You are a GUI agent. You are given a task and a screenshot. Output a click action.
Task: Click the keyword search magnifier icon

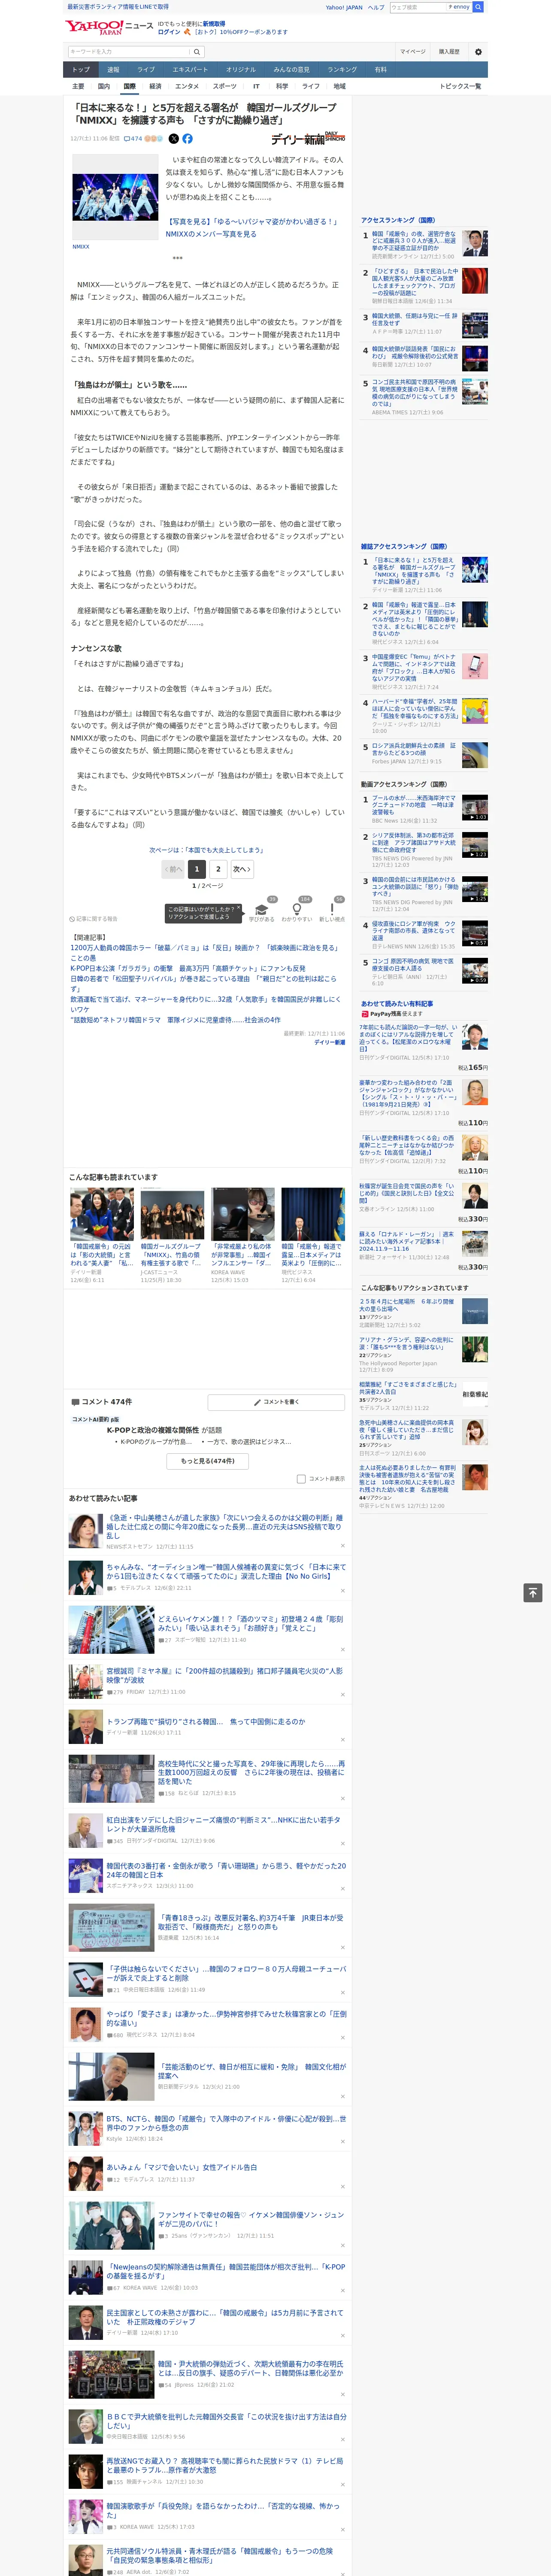197,51
